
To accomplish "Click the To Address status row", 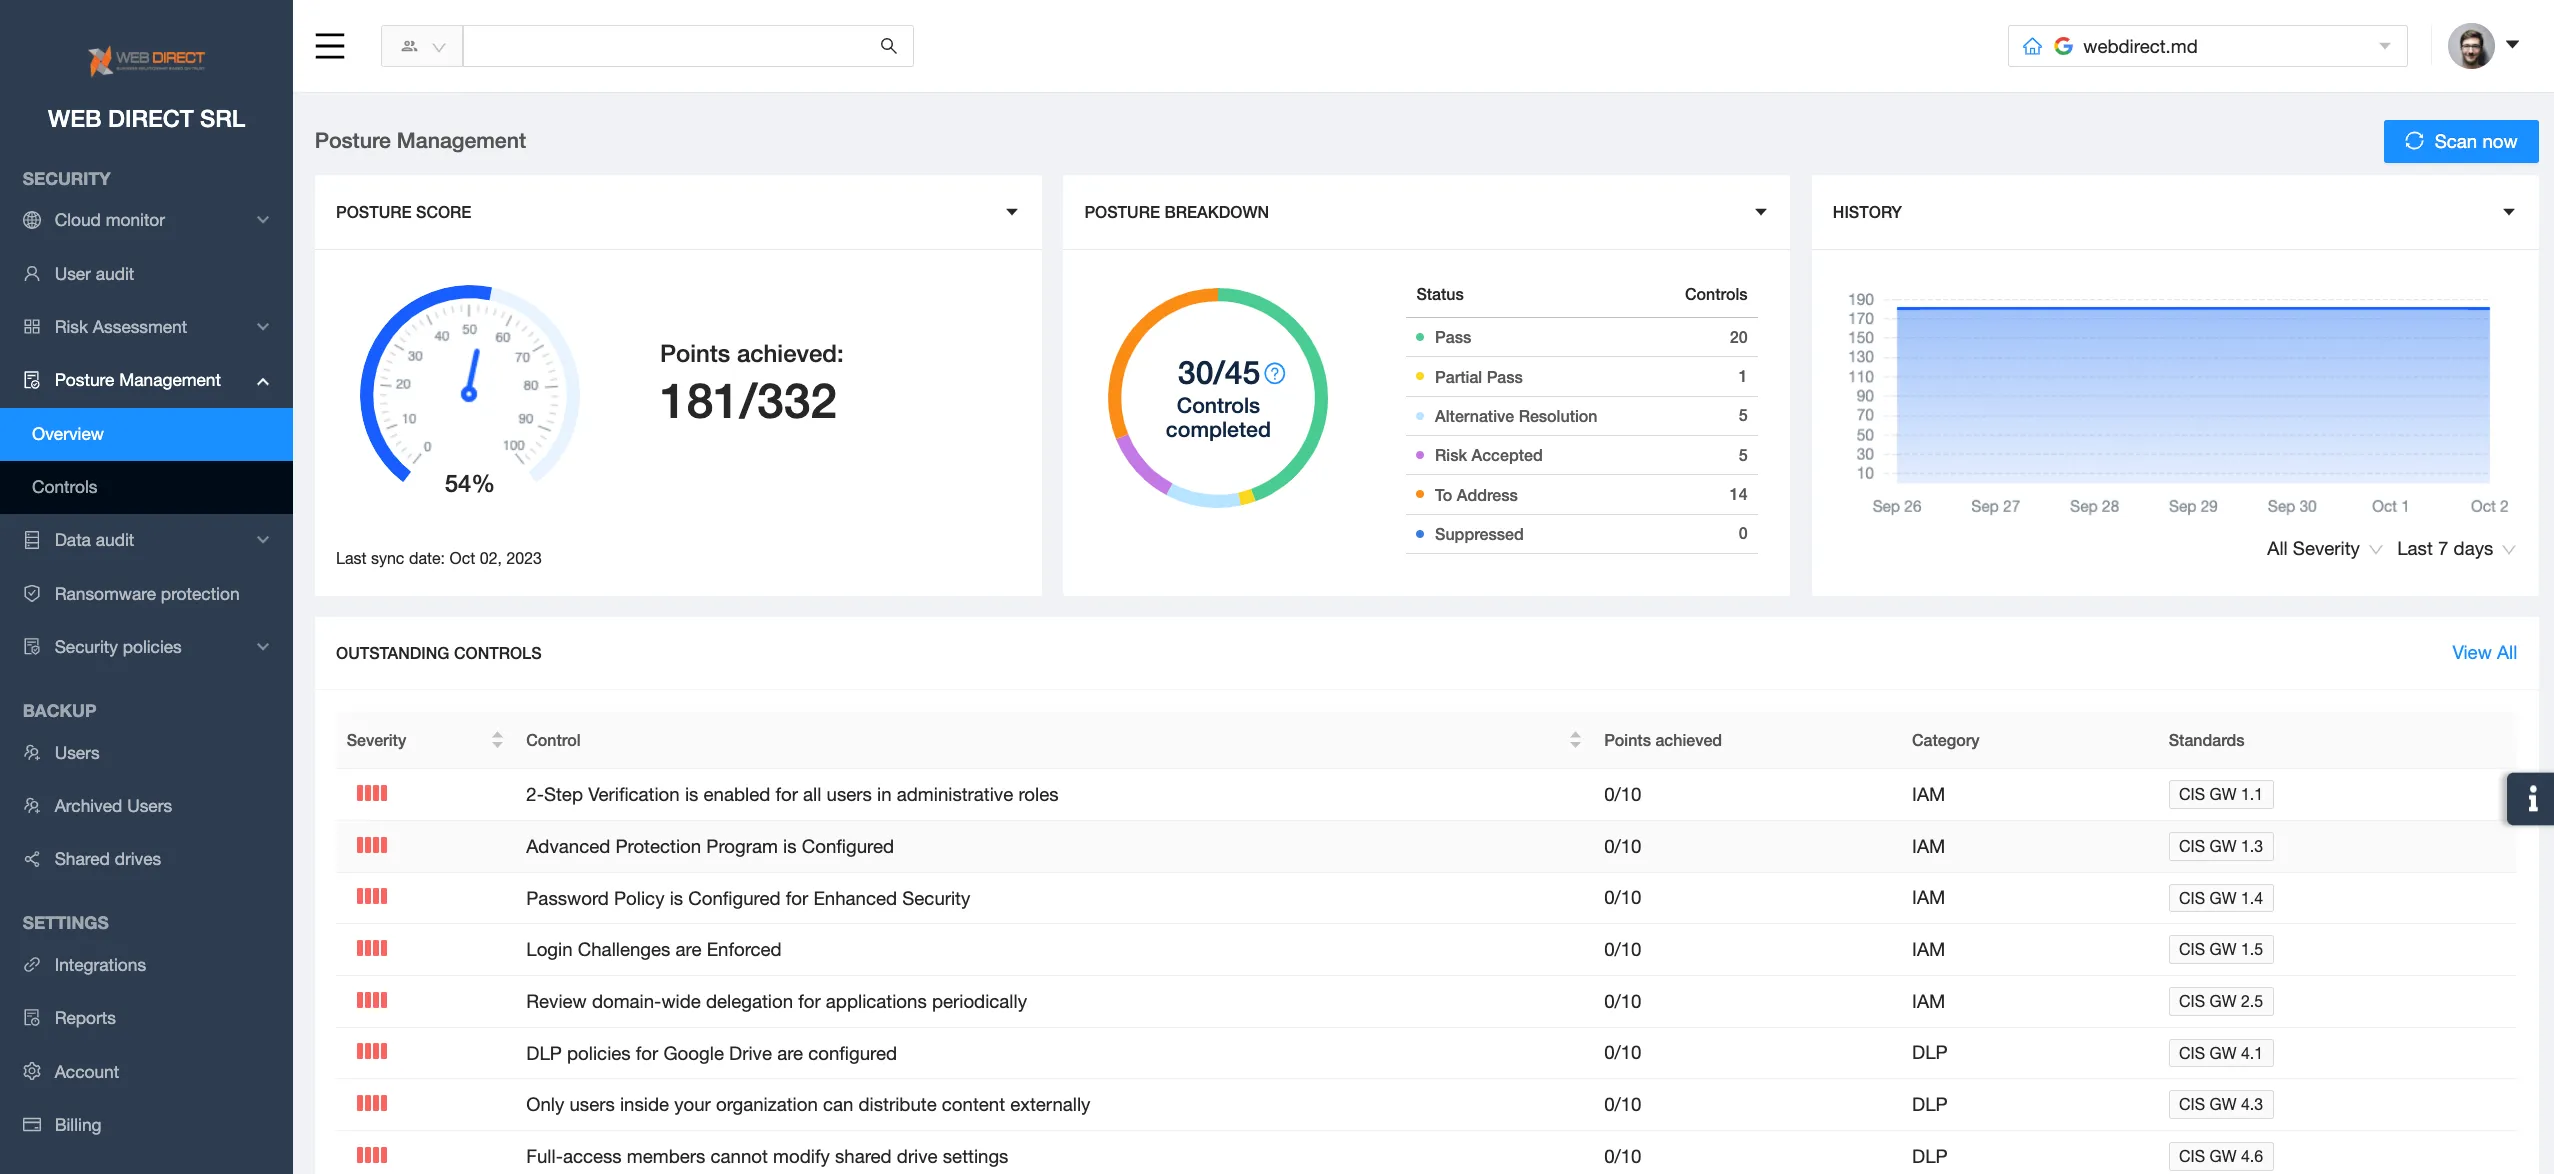I will tap(1581, 495).
